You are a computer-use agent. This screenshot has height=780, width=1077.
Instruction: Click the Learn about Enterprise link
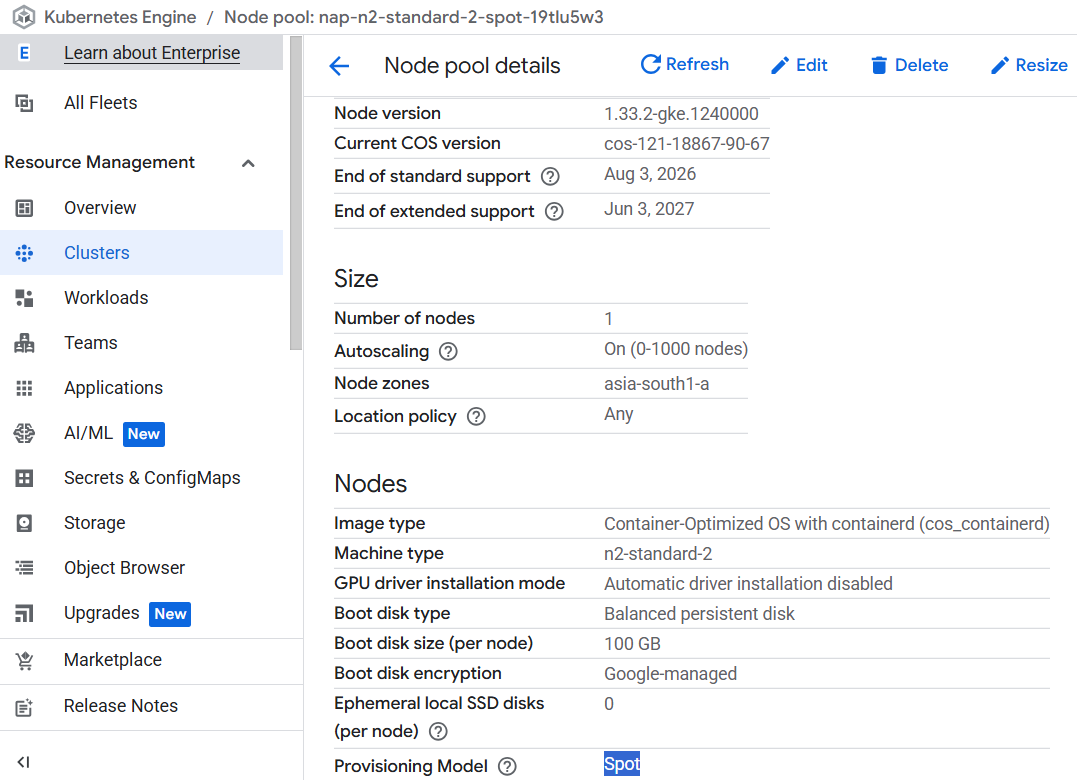coord(152,53)
